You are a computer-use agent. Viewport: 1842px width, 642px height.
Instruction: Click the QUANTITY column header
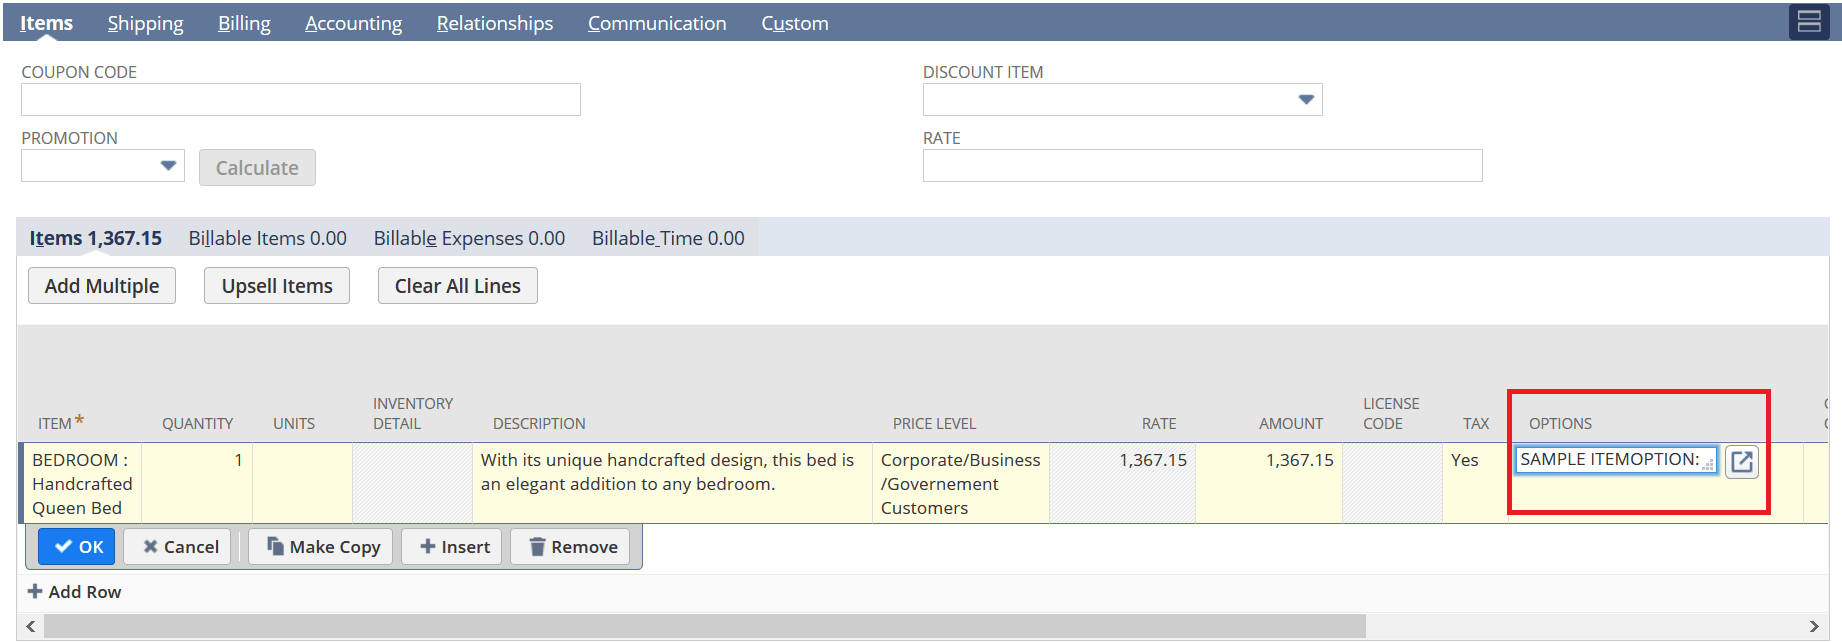(198, 424)
